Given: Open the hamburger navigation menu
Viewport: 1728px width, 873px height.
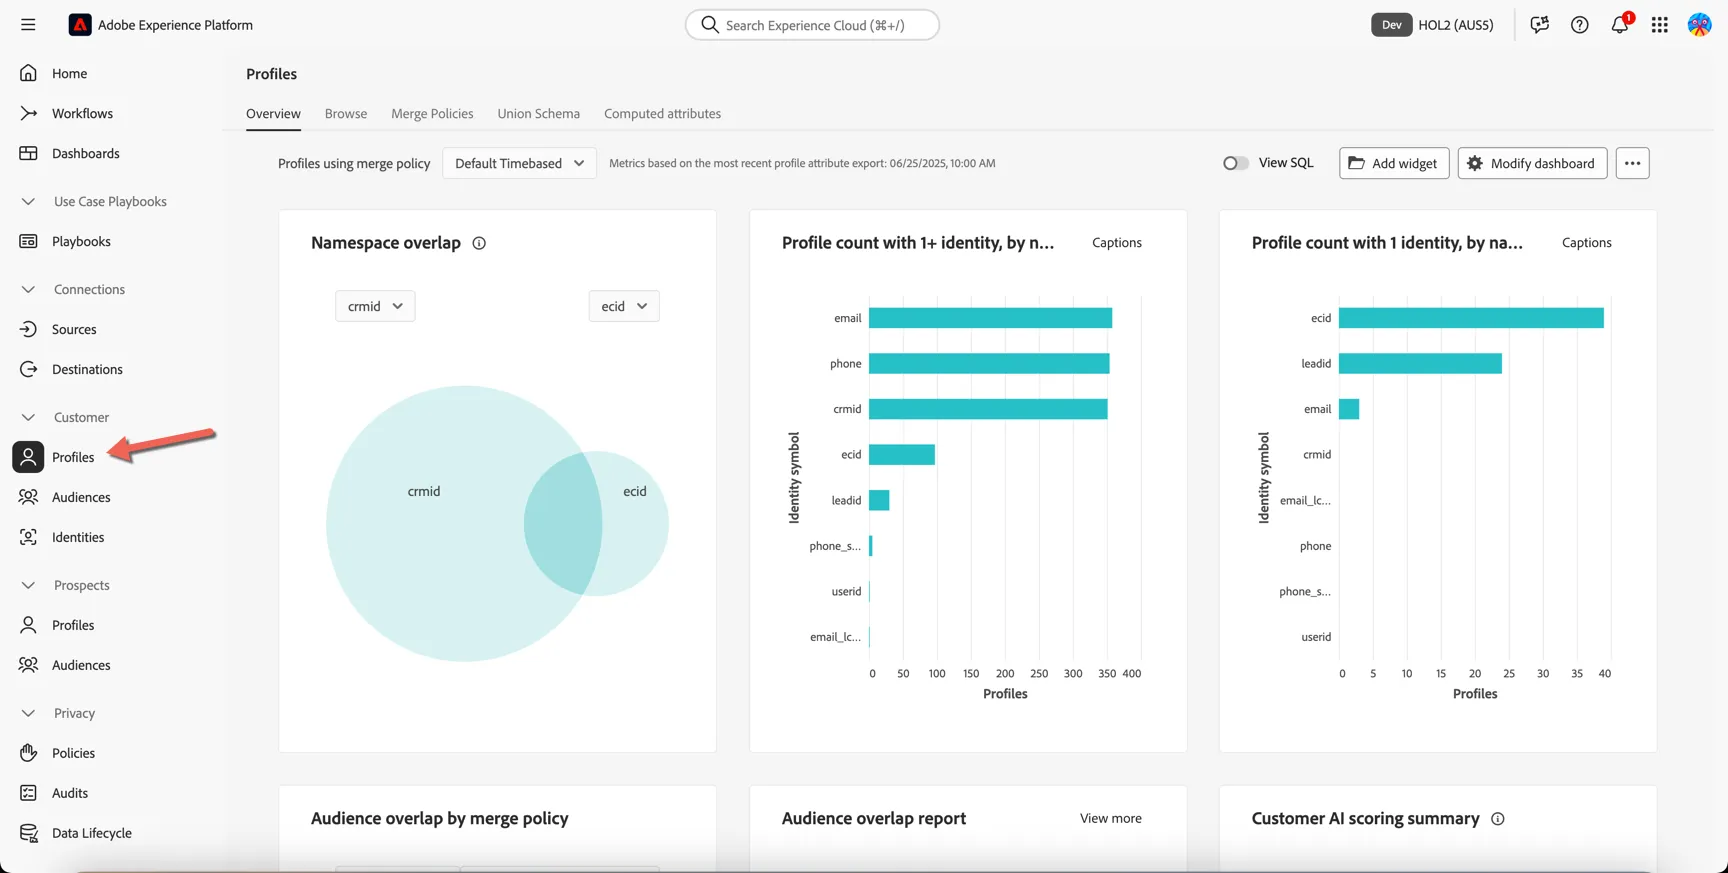Looking at the screenshot, I should (x=28, y=25).
